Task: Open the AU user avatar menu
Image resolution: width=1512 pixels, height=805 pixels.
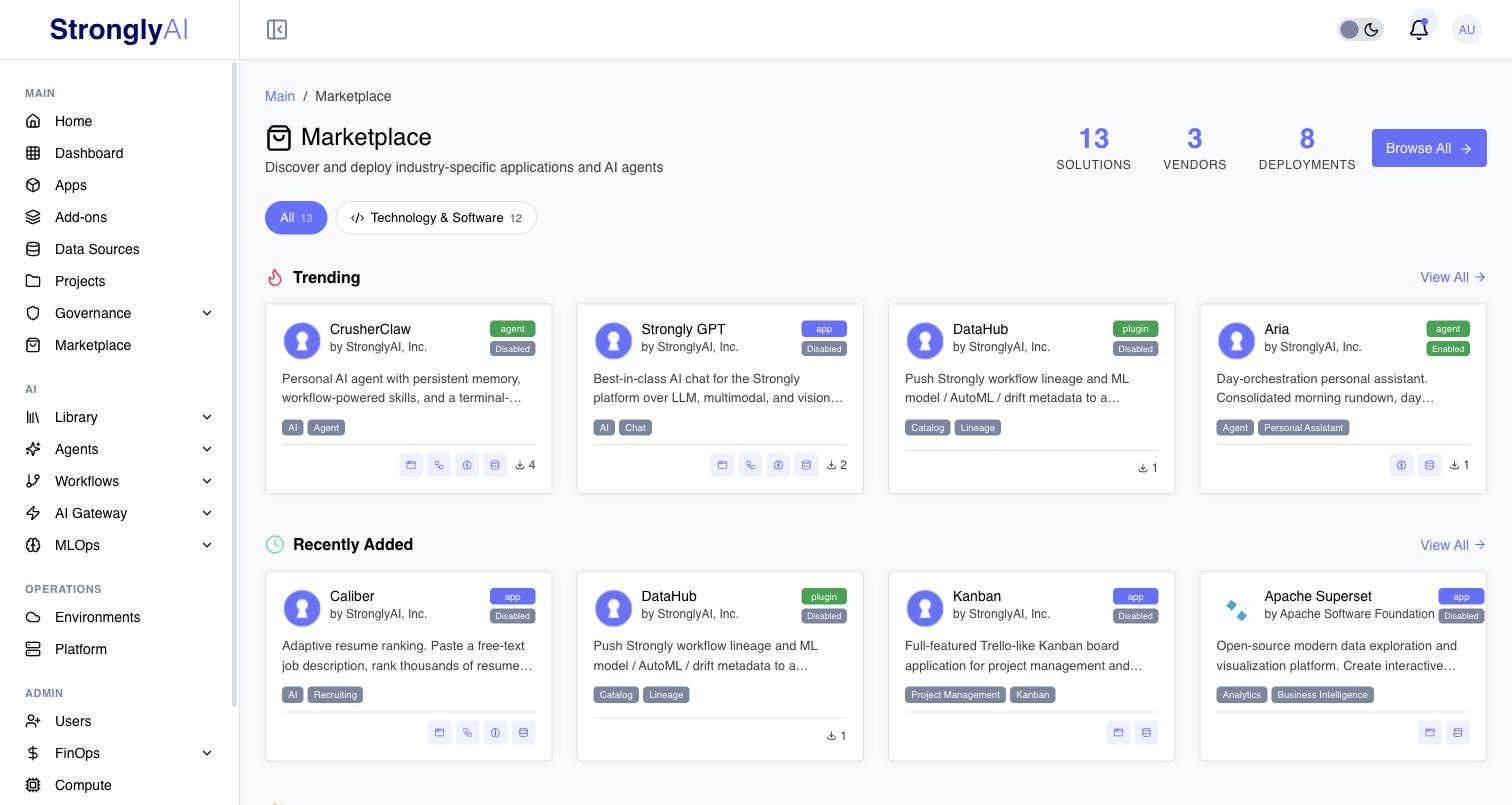Action: coord(1467,30)
